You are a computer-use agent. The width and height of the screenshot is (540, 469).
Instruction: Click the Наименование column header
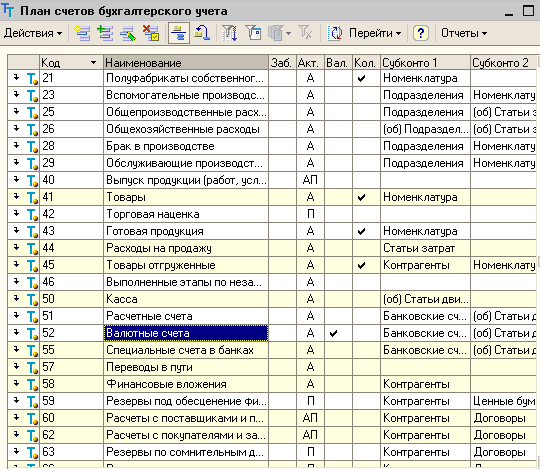[x=186, y=63]
